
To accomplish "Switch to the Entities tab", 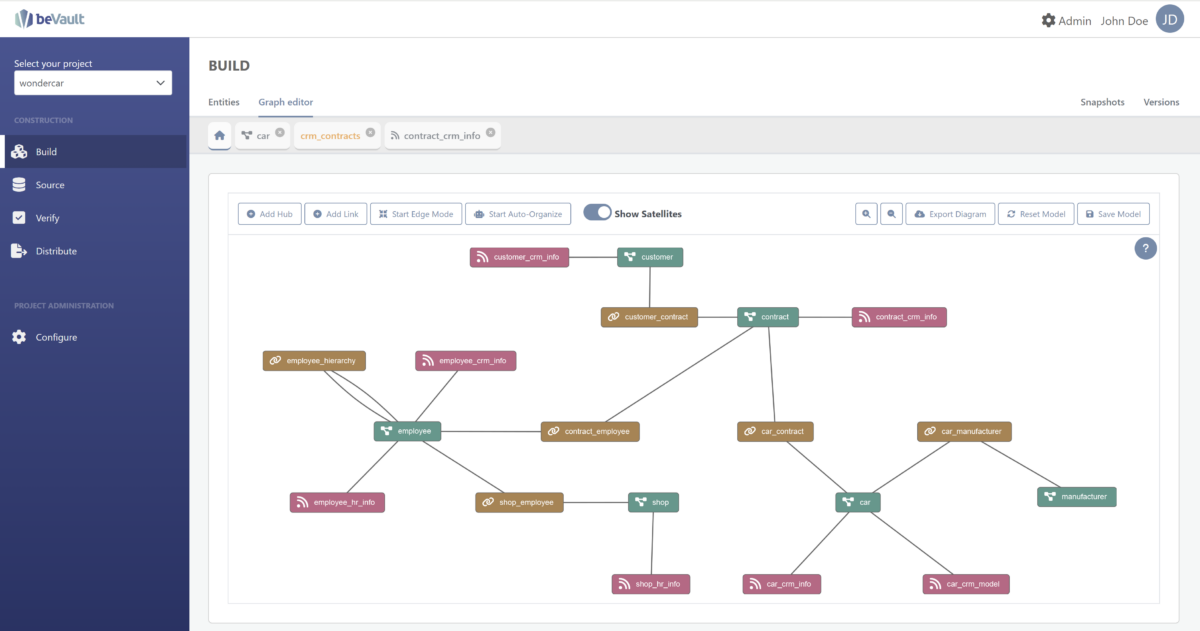I will (x=224, y=102).
